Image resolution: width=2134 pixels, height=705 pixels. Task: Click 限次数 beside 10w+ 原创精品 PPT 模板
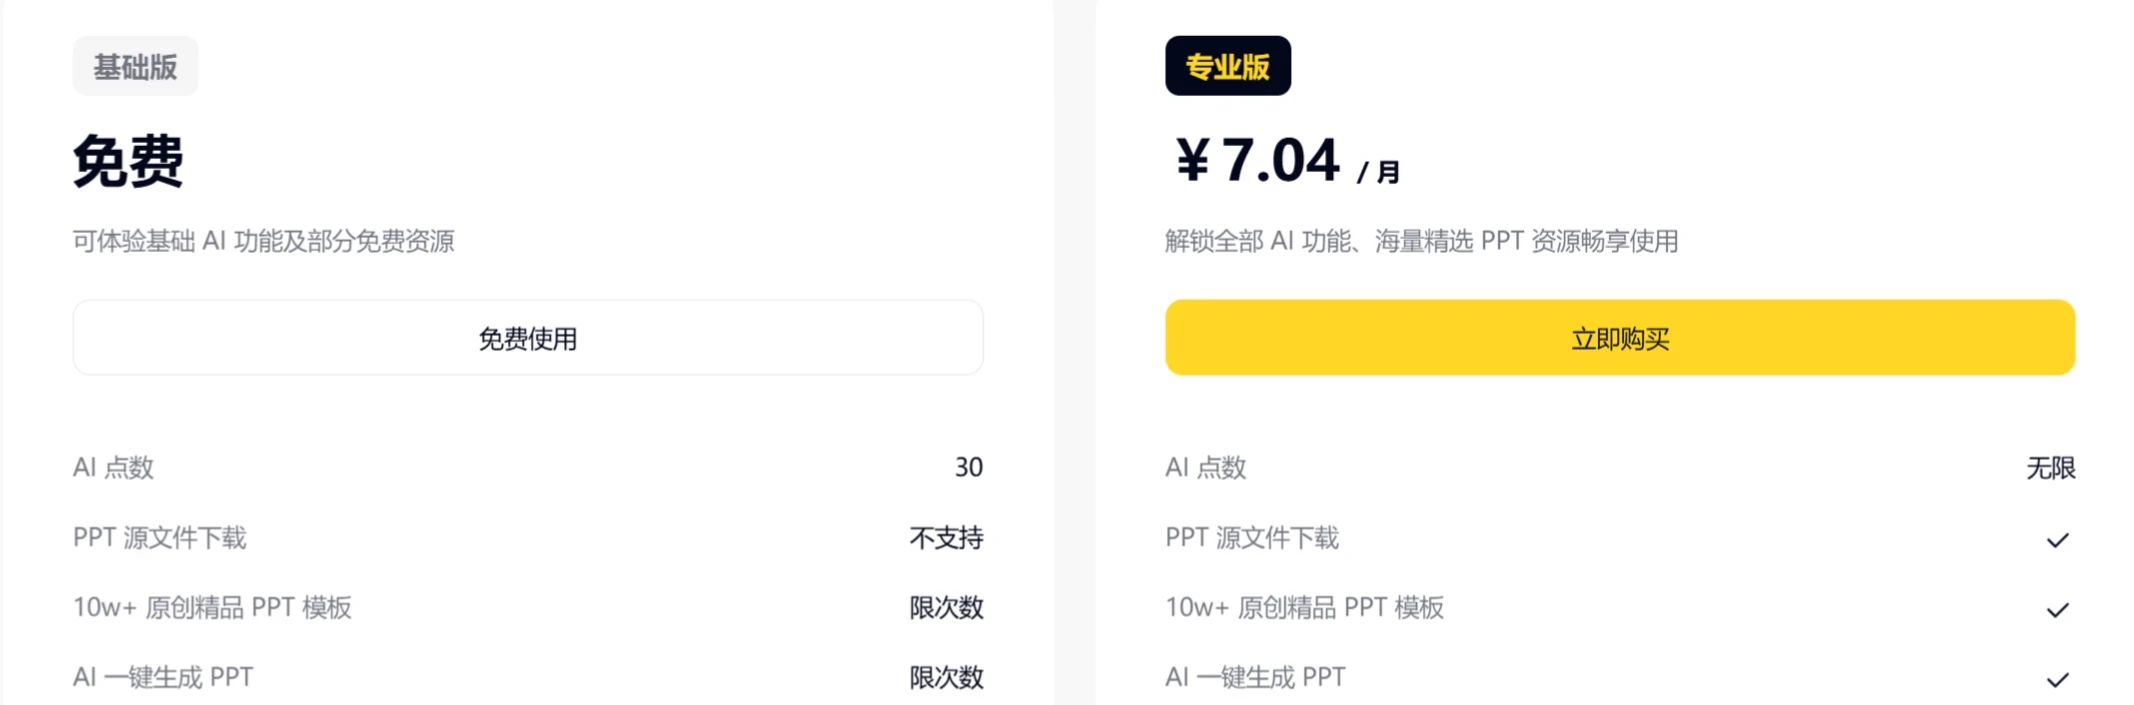(x=945, y=607)
